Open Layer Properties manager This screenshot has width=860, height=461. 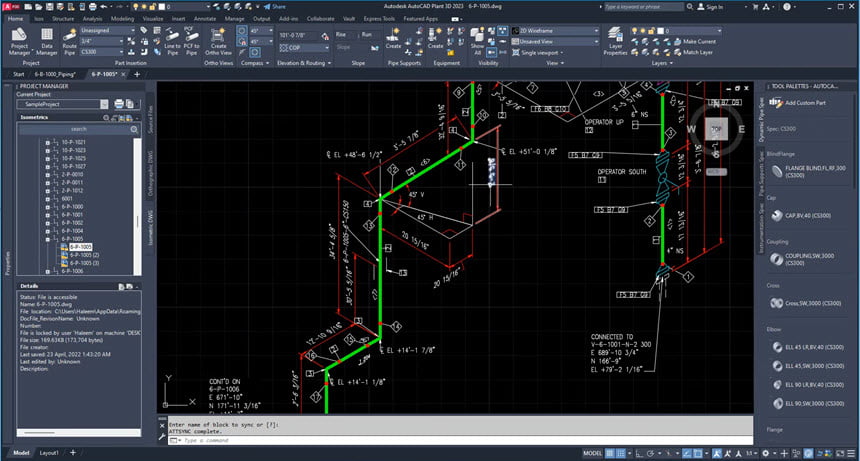615,42
